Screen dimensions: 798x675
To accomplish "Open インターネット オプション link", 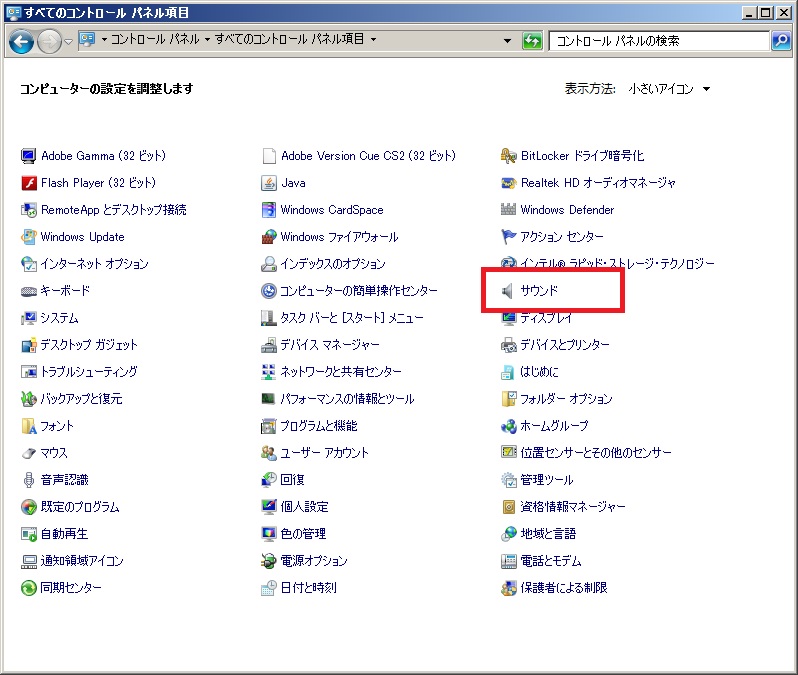I will (x=95, y=264).
